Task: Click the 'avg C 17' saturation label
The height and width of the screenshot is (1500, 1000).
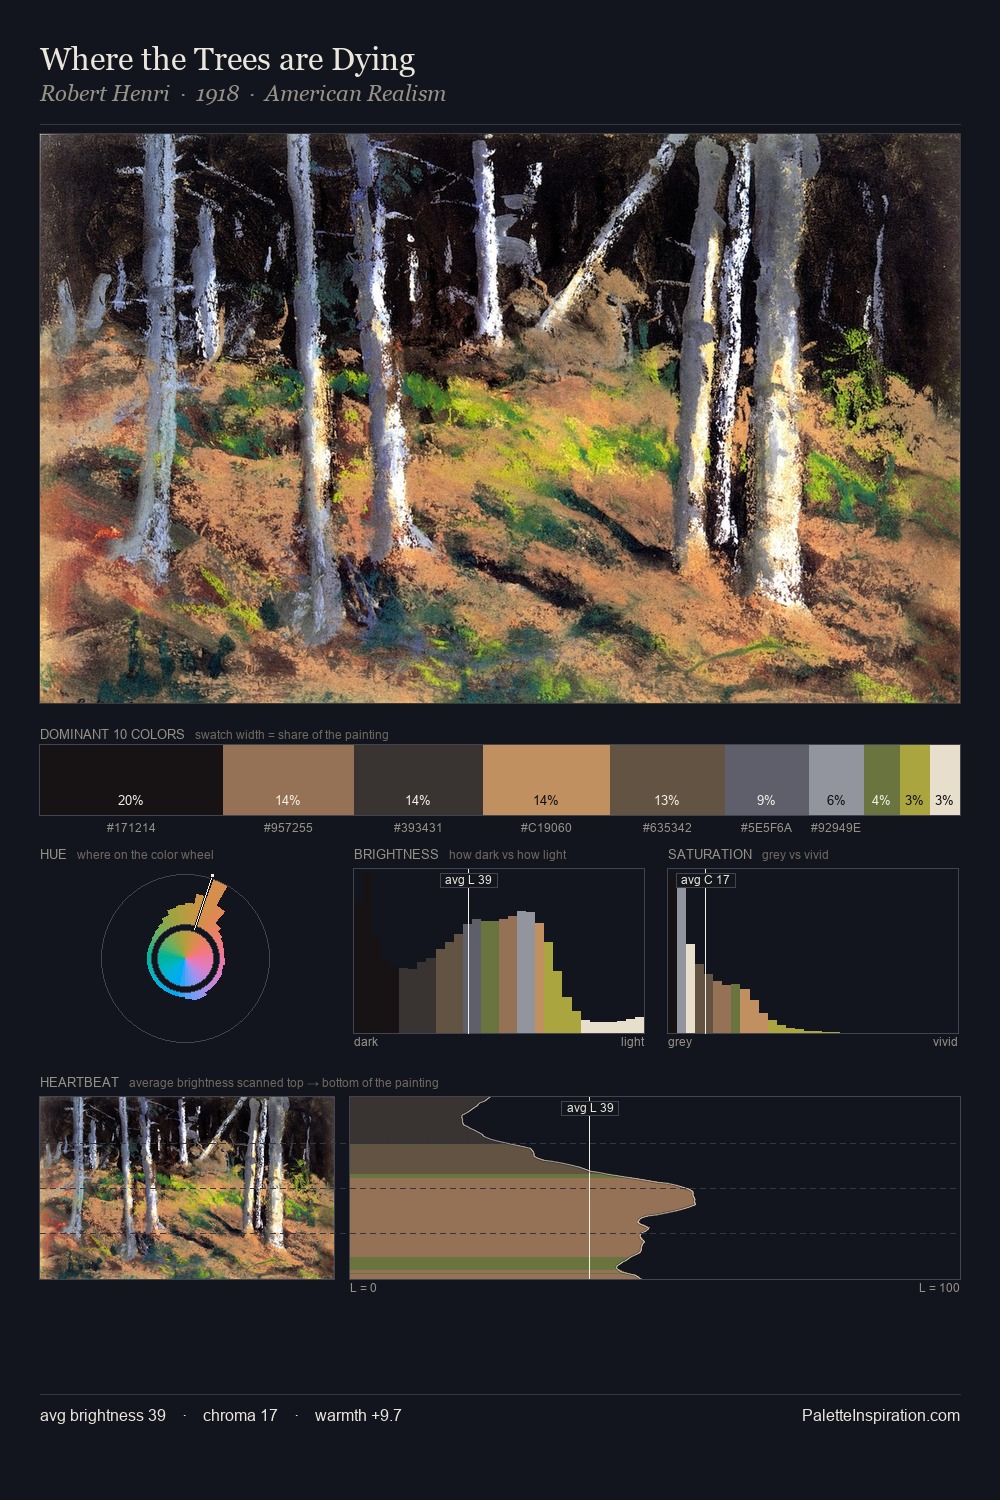Action: point(705,880)
